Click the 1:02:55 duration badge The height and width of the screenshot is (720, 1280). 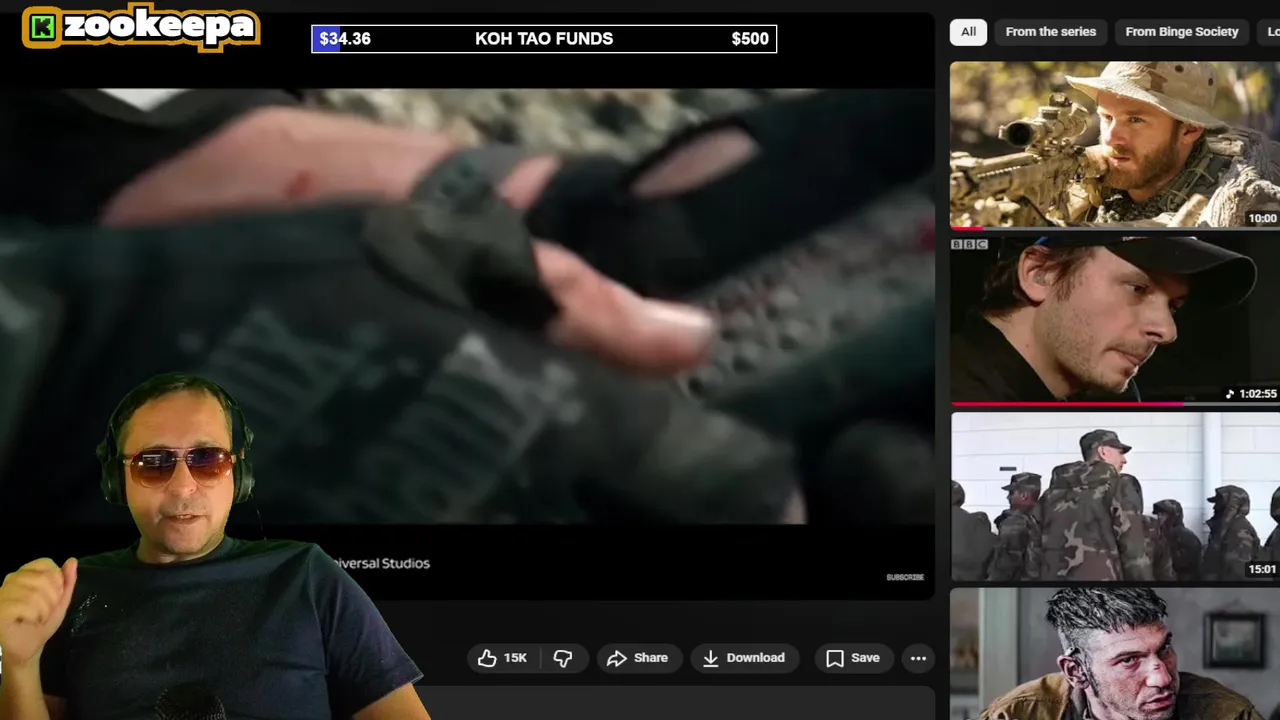(1252, 394)
